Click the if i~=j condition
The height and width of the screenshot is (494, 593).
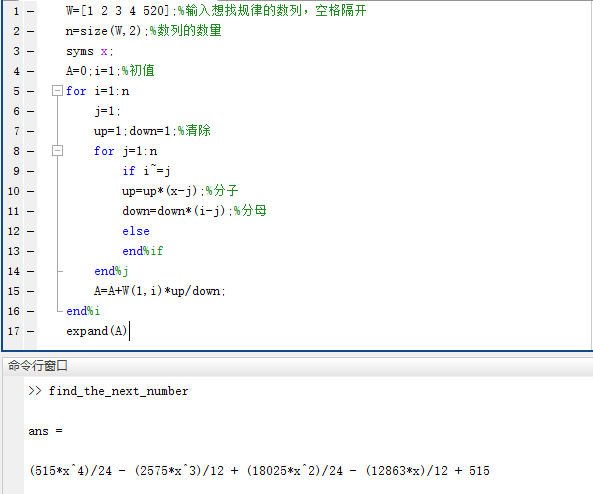[x=146, y=171]
